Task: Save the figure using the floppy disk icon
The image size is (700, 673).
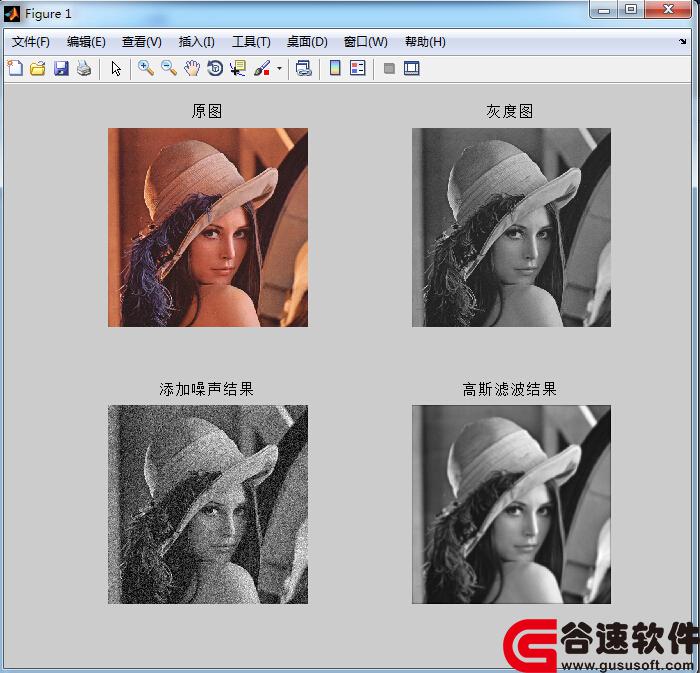Action: pos(61,68)
